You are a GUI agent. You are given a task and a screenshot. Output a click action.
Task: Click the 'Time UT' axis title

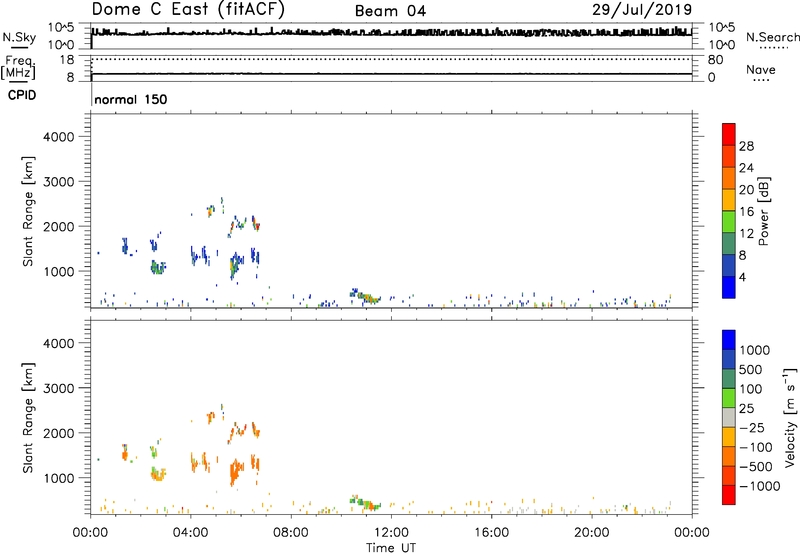(x=391, y=548)
